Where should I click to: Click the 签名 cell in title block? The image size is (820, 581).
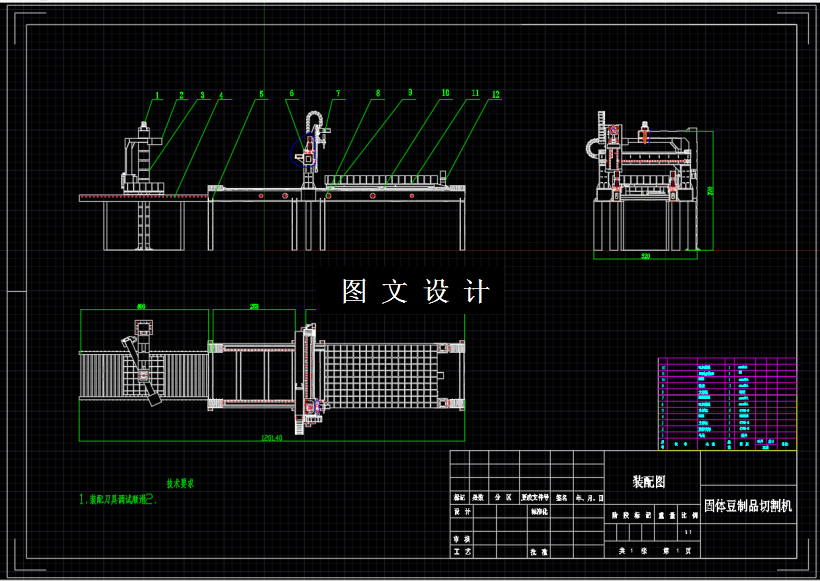[562, 498]
